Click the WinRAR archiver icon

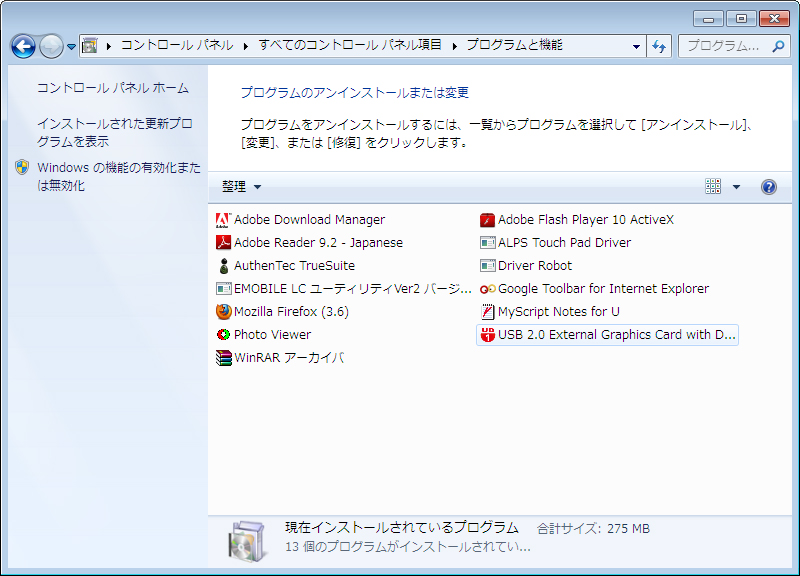coord(223,358)
